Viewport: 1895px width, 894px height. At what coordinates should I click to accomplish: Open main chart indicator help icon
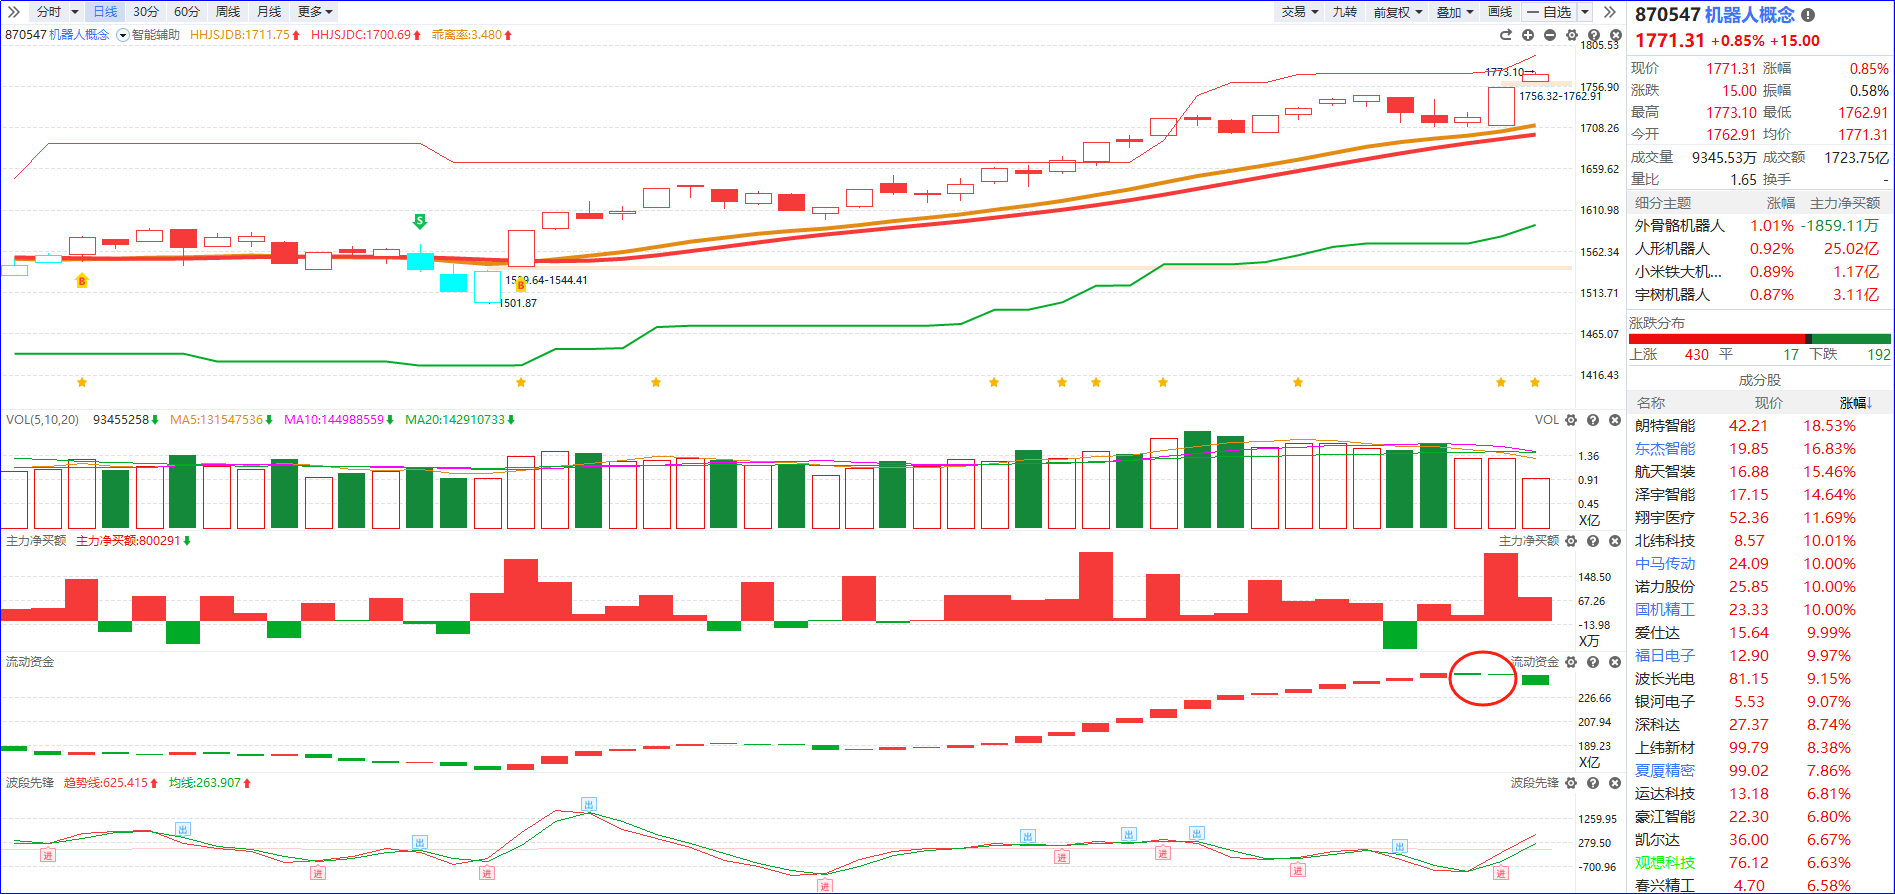point(1594,35)
